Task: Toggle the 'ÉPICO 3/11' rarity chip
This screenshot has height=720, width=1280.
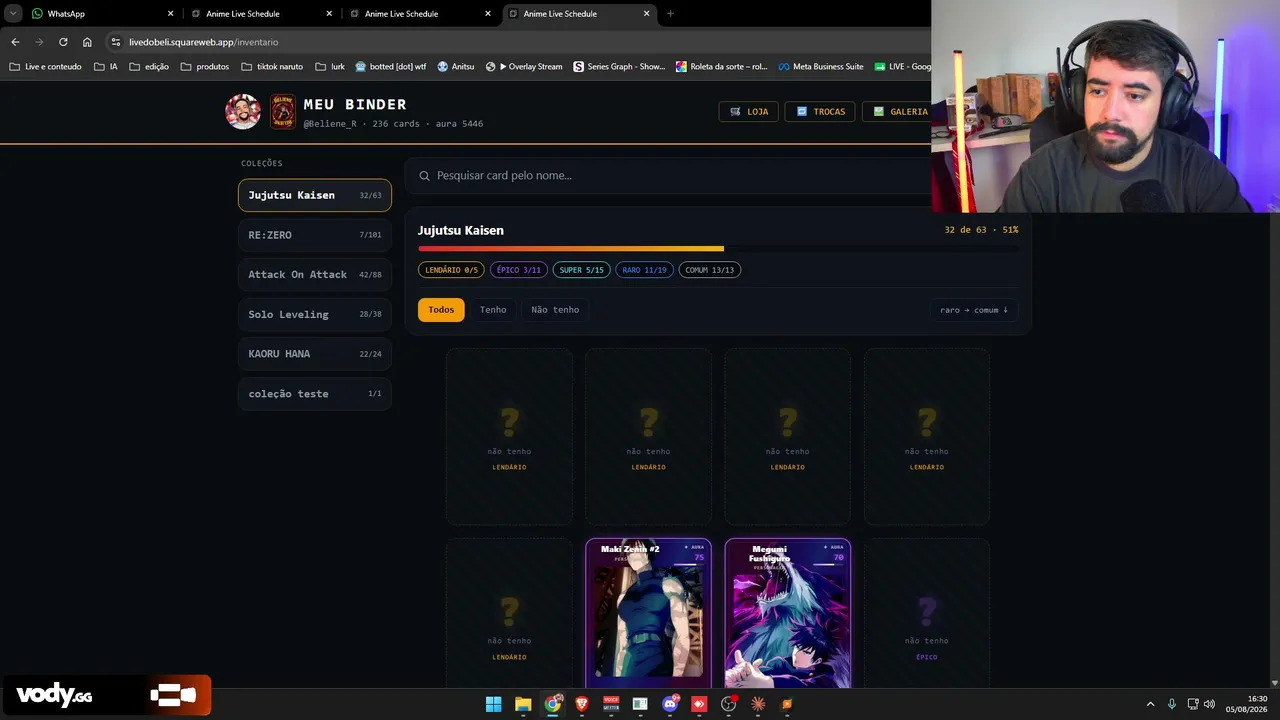Action: [x=519, y=270]
